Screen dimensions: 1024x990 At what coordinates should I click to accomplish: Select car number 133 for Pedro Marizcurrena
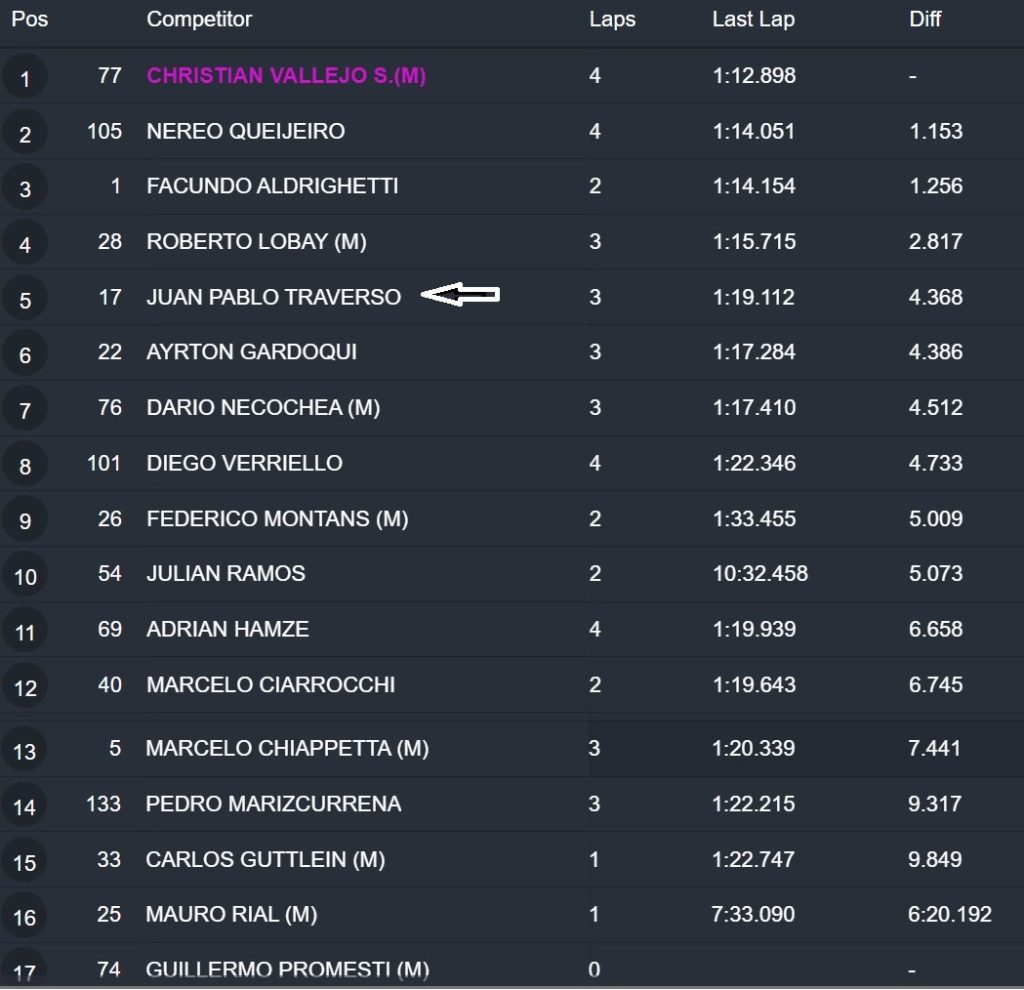(103, 804)
